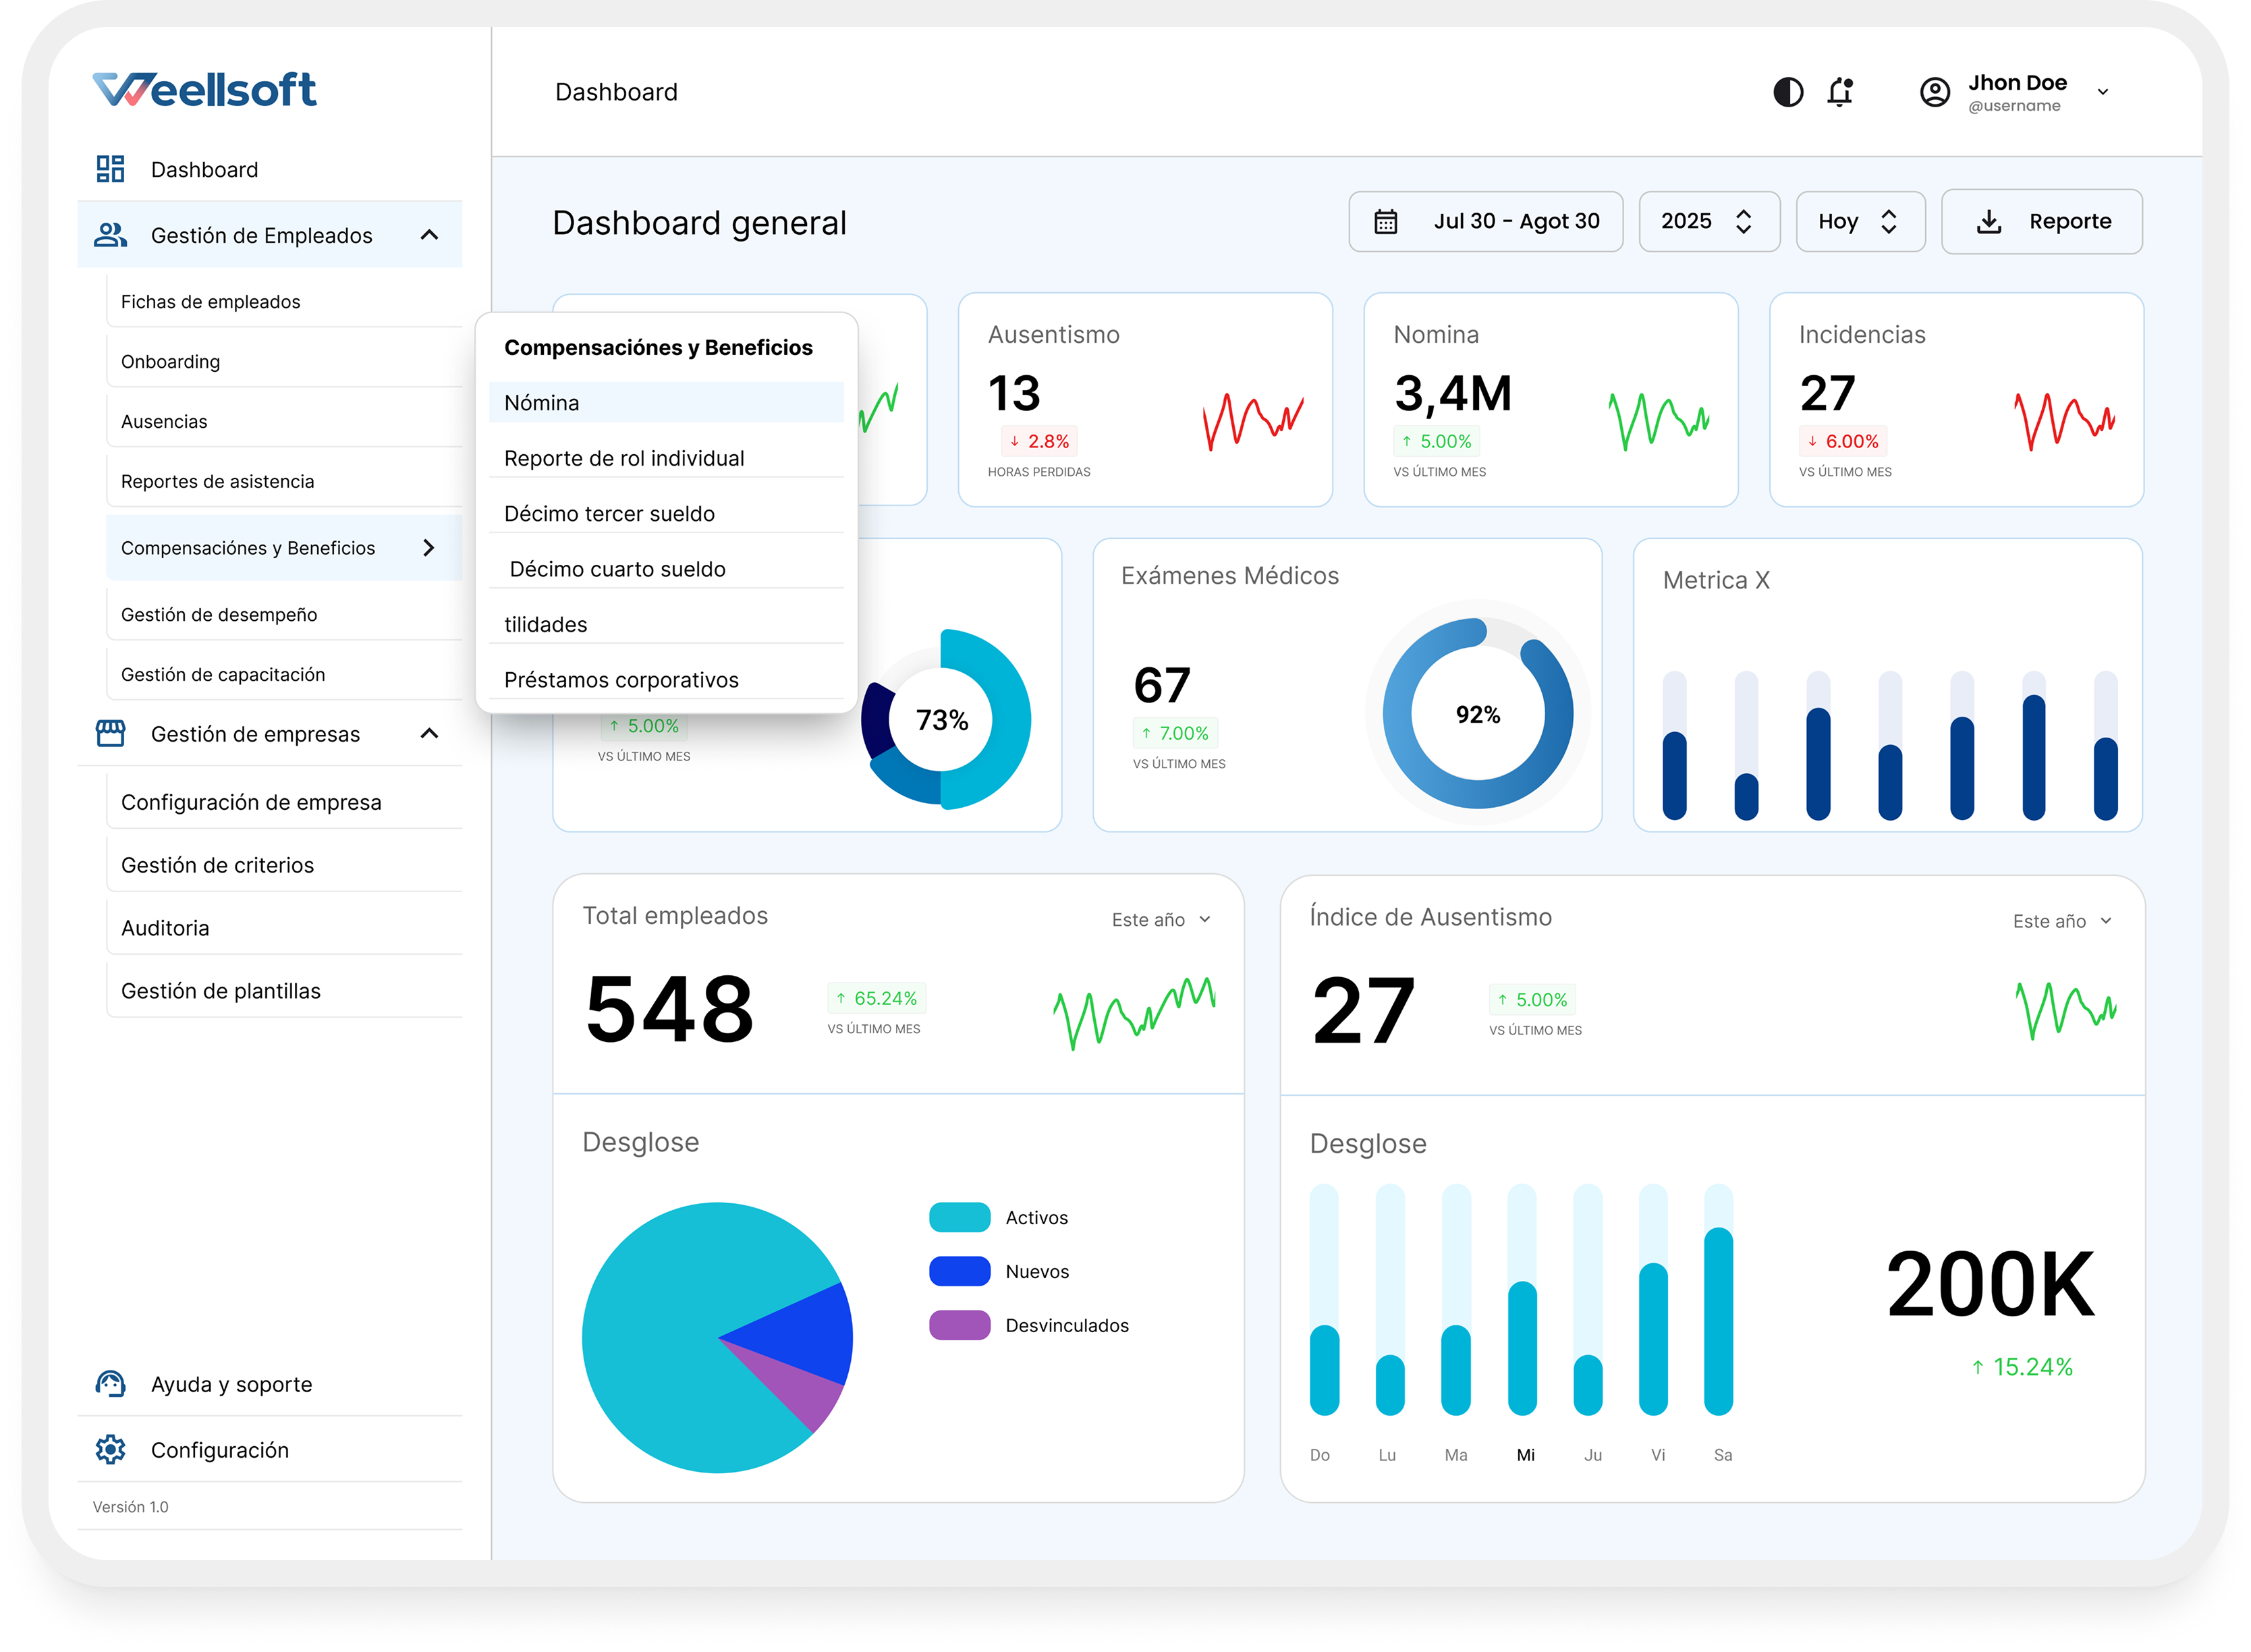The image size is (2251, 1652).
Task: Open Fichas de empleados link
Action: click(x=210, y=301)
